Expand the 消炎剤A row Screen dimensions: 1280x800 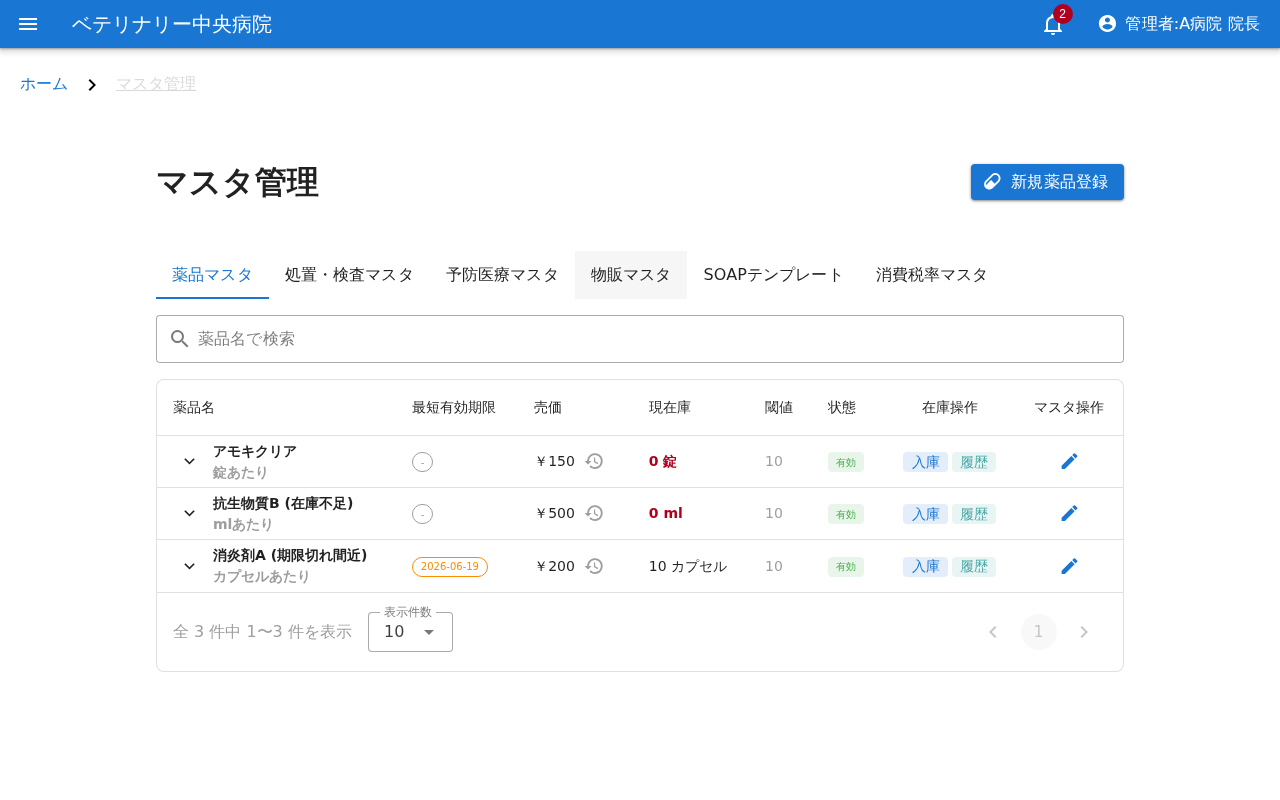pos(189,566)
